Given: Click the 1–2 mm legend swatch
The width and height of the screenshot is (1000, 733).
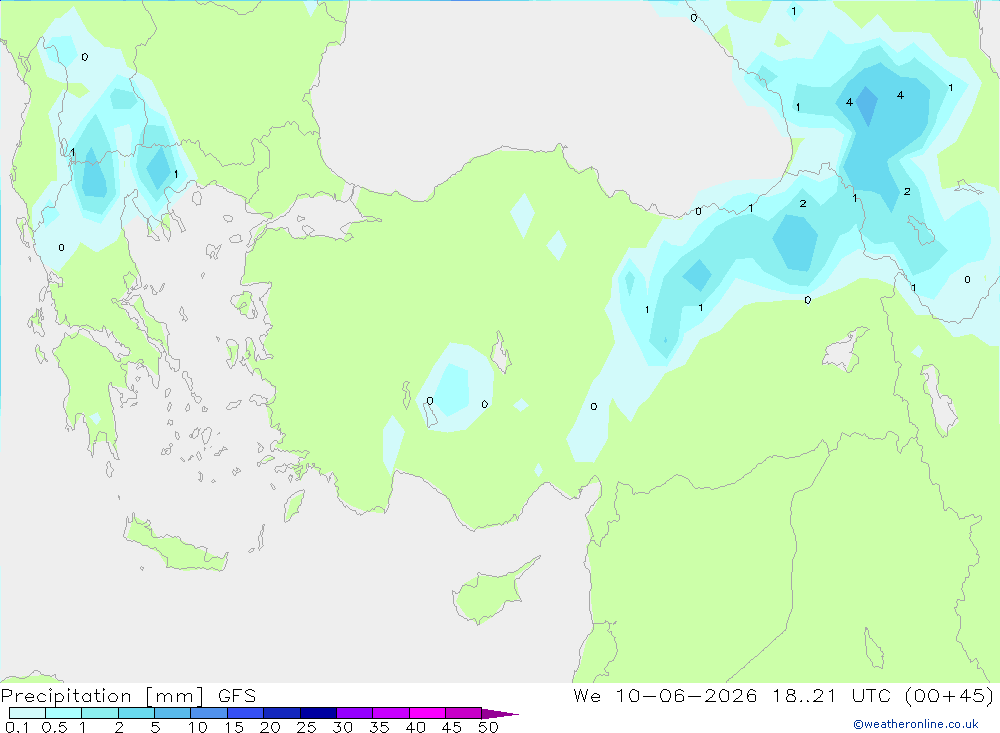Looking at the screenshot, I should (x=100, y=713).
